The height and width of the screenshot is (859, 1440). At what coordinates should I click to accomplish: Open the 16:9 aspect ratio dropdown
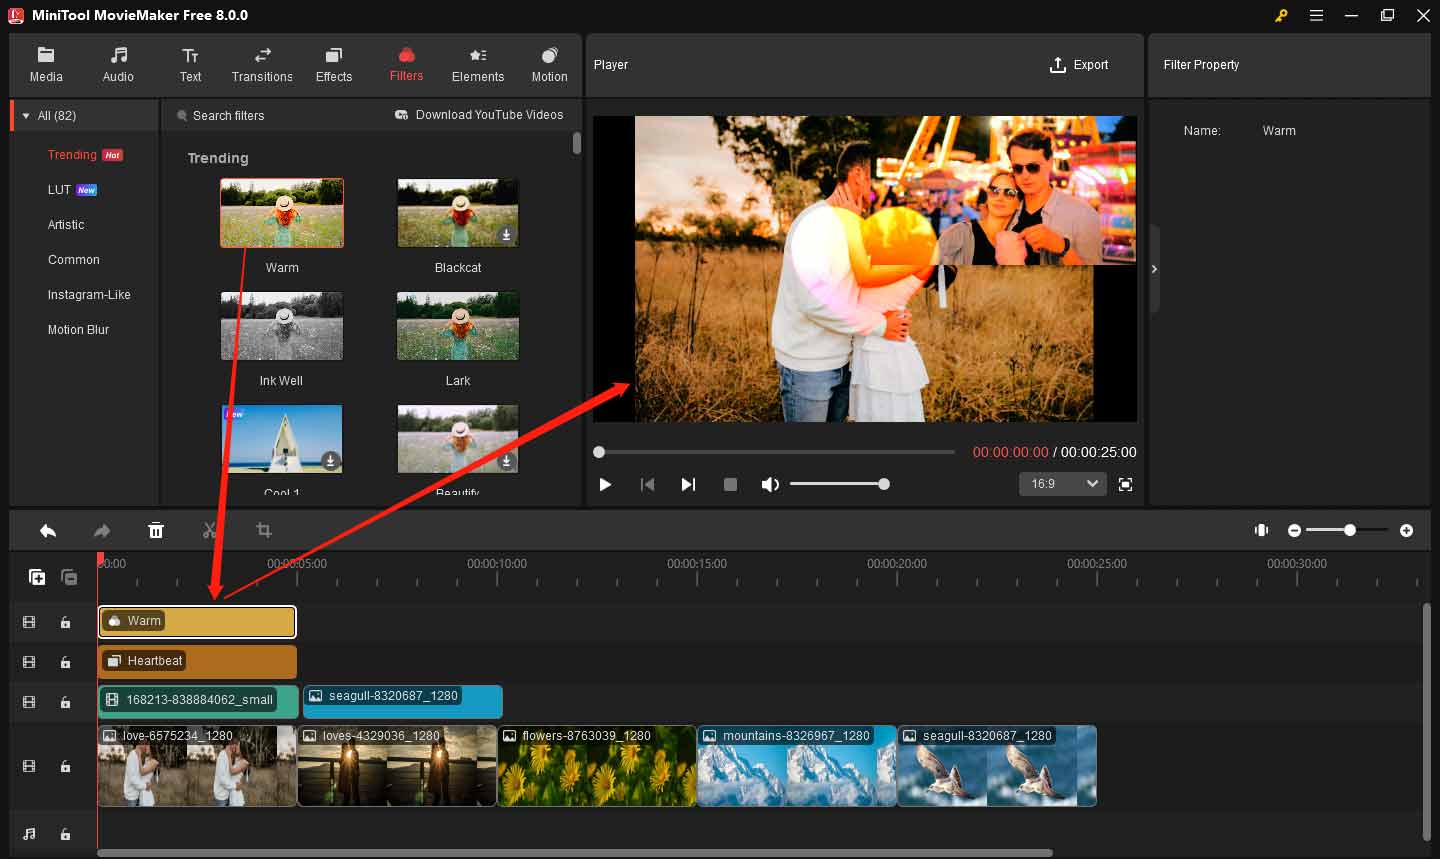[x=1063, y=484]
